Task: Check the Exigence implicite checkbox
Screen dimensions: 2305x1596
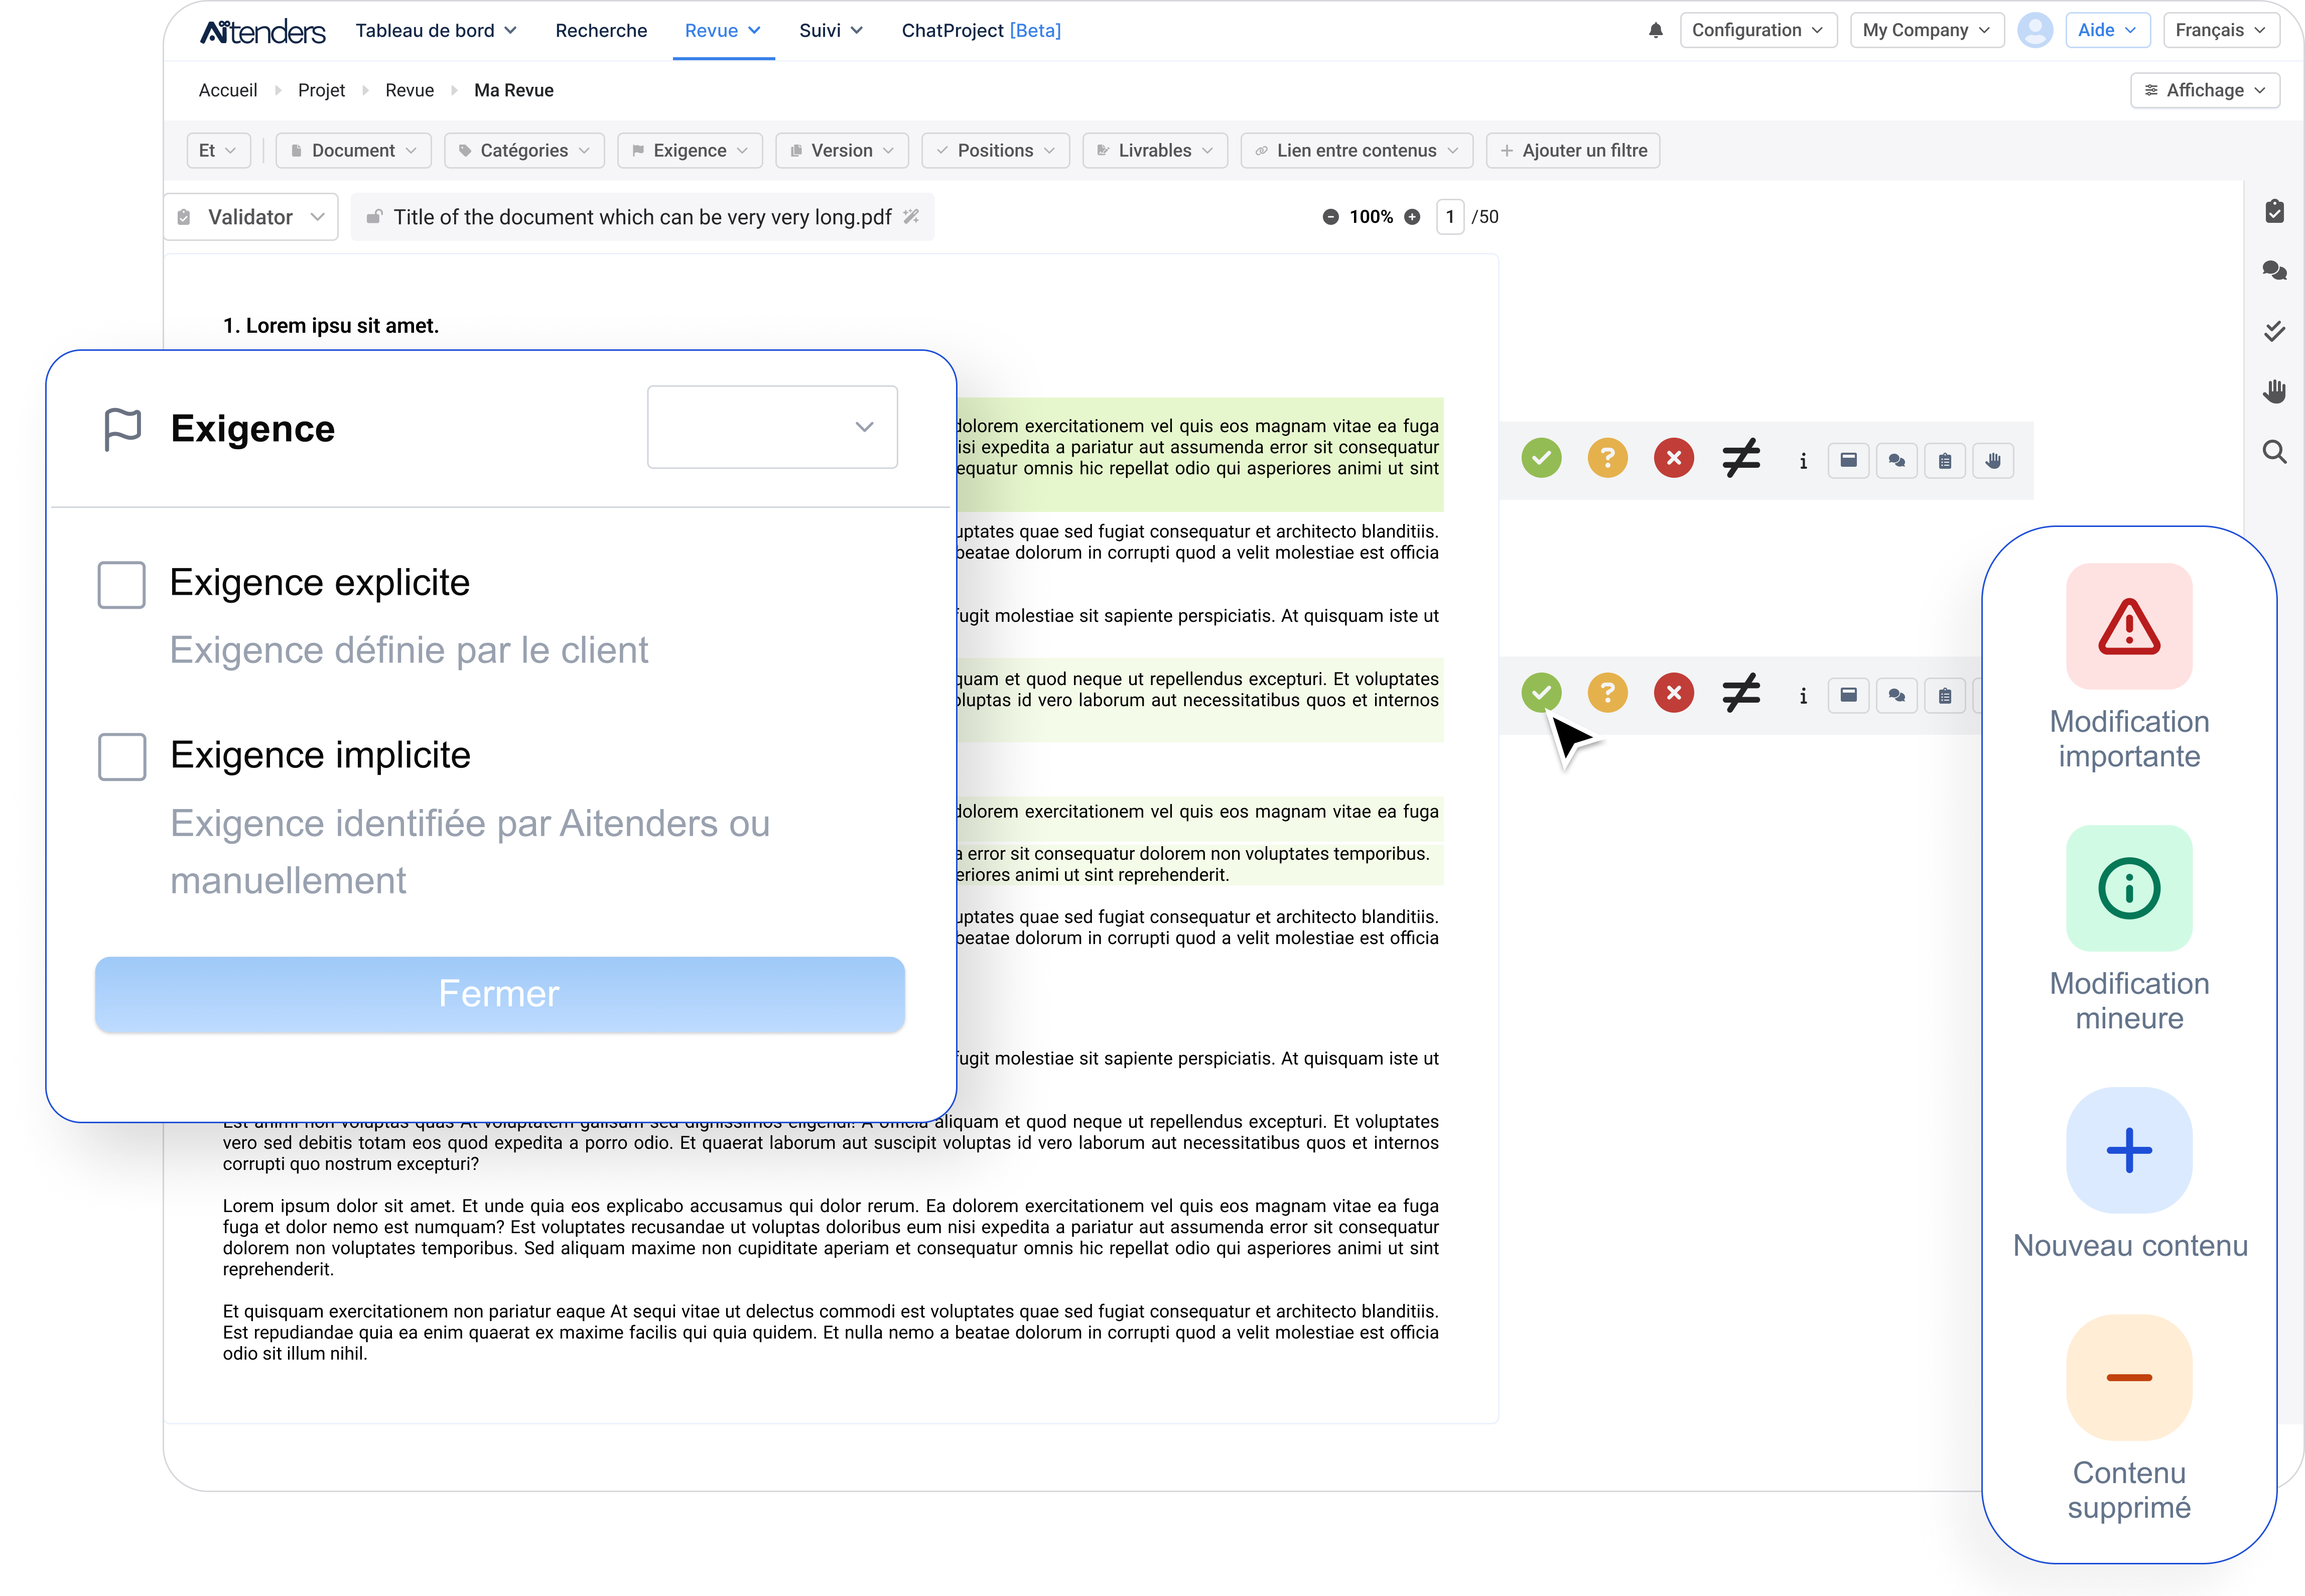Action: pyautogui.click(x=121, y=756)
